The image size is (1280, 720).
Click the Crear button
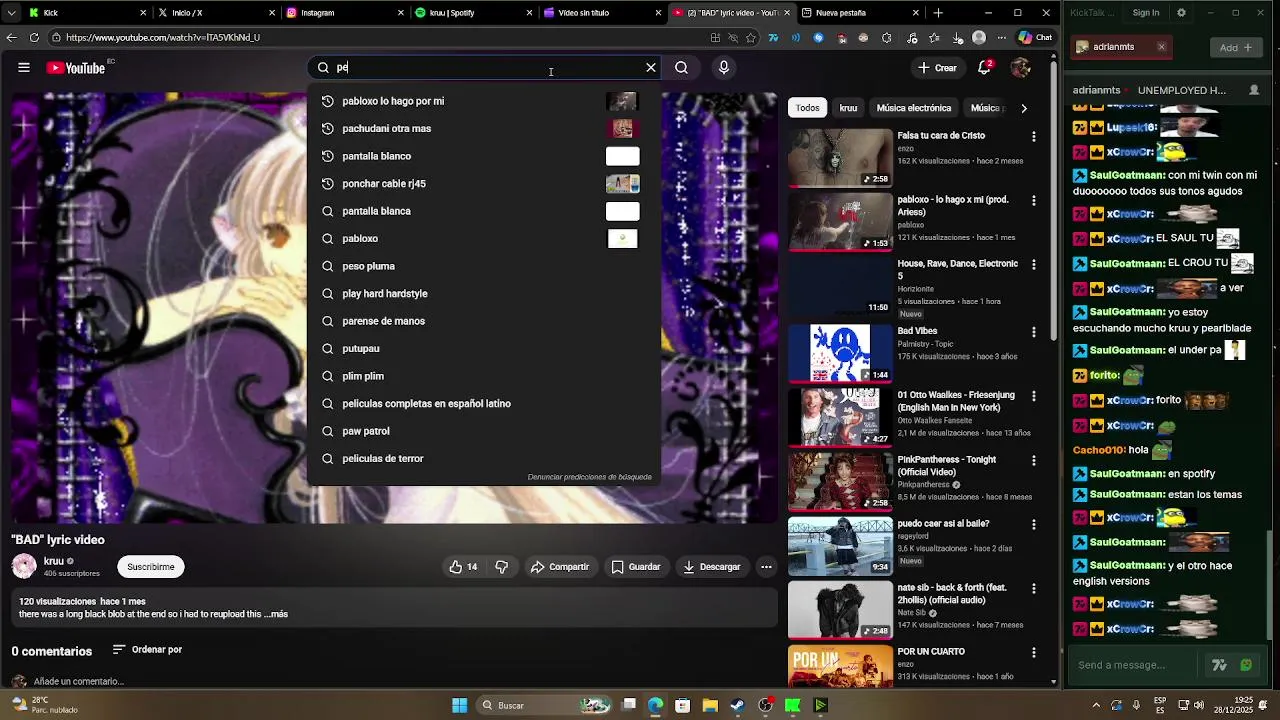[937, 68]
